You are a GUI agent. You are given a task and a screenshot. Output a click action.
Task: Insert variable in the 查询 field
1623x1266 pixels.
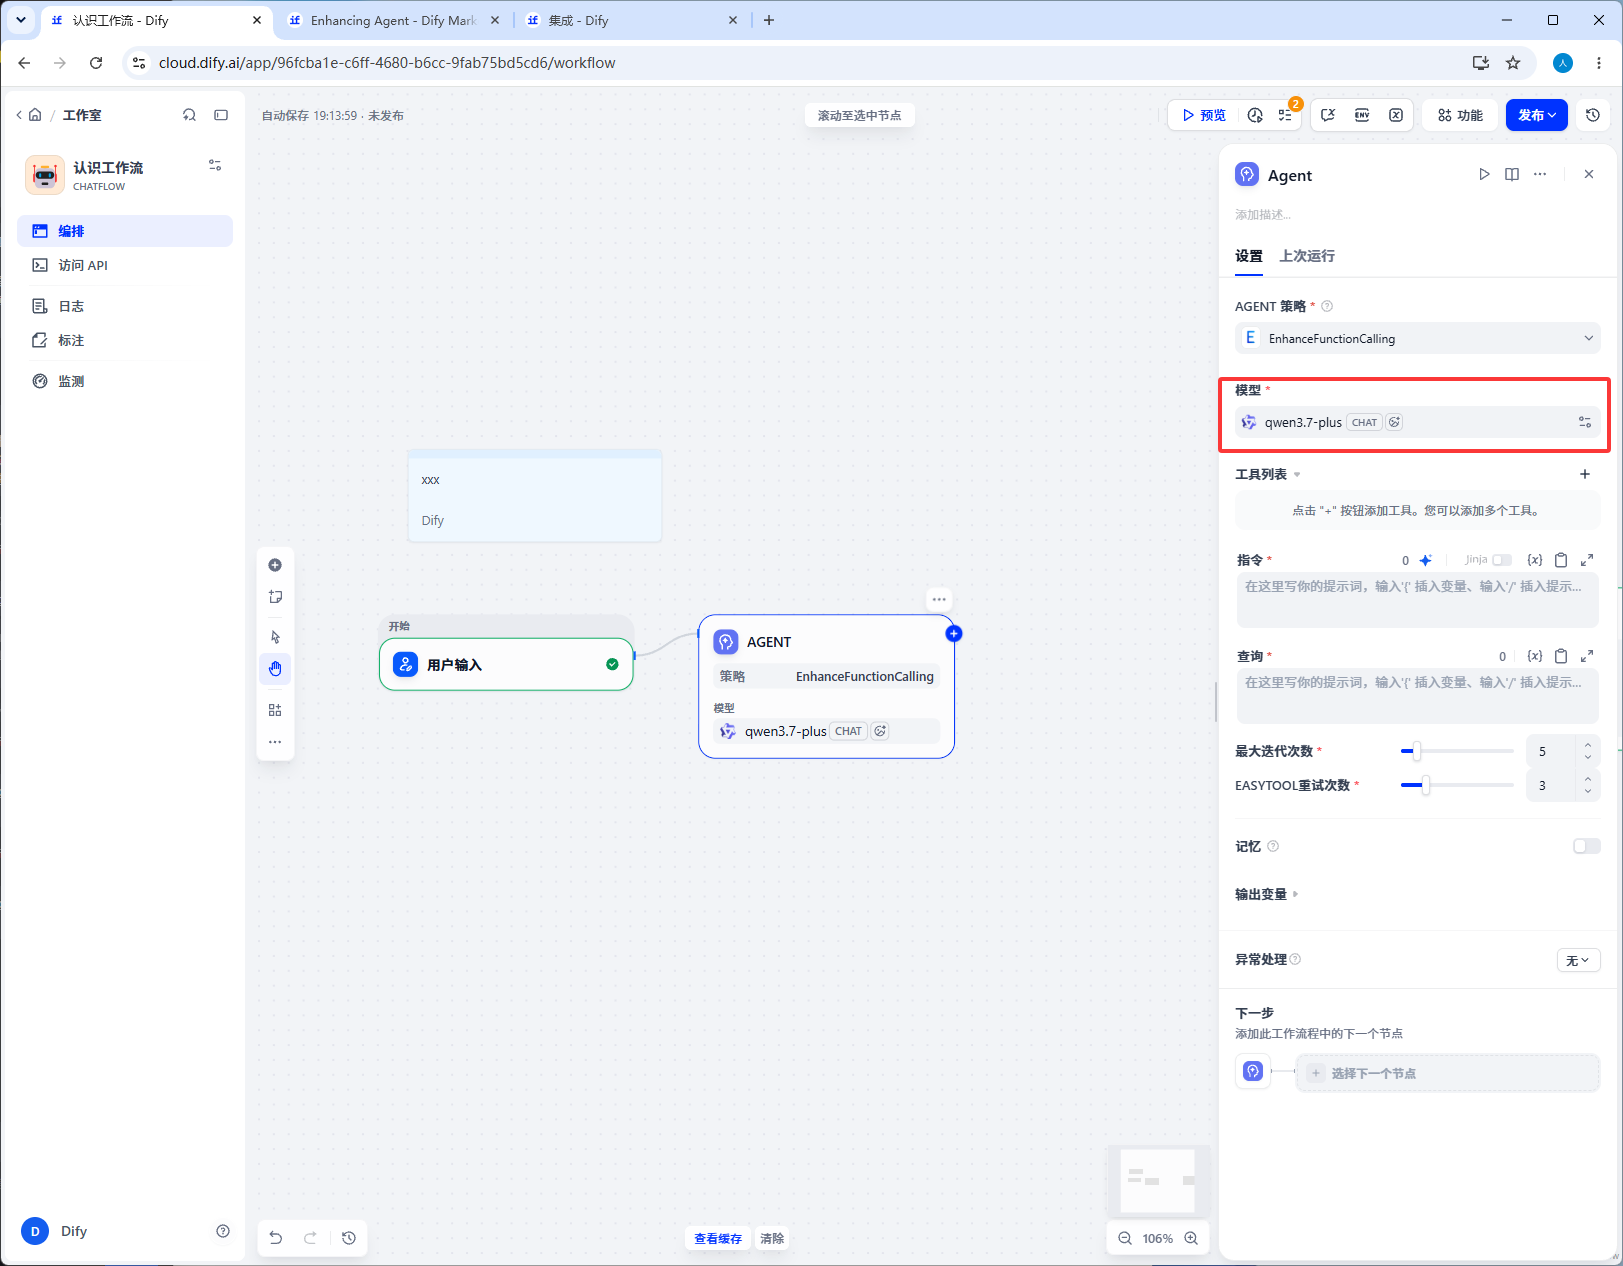(1535, 656)
